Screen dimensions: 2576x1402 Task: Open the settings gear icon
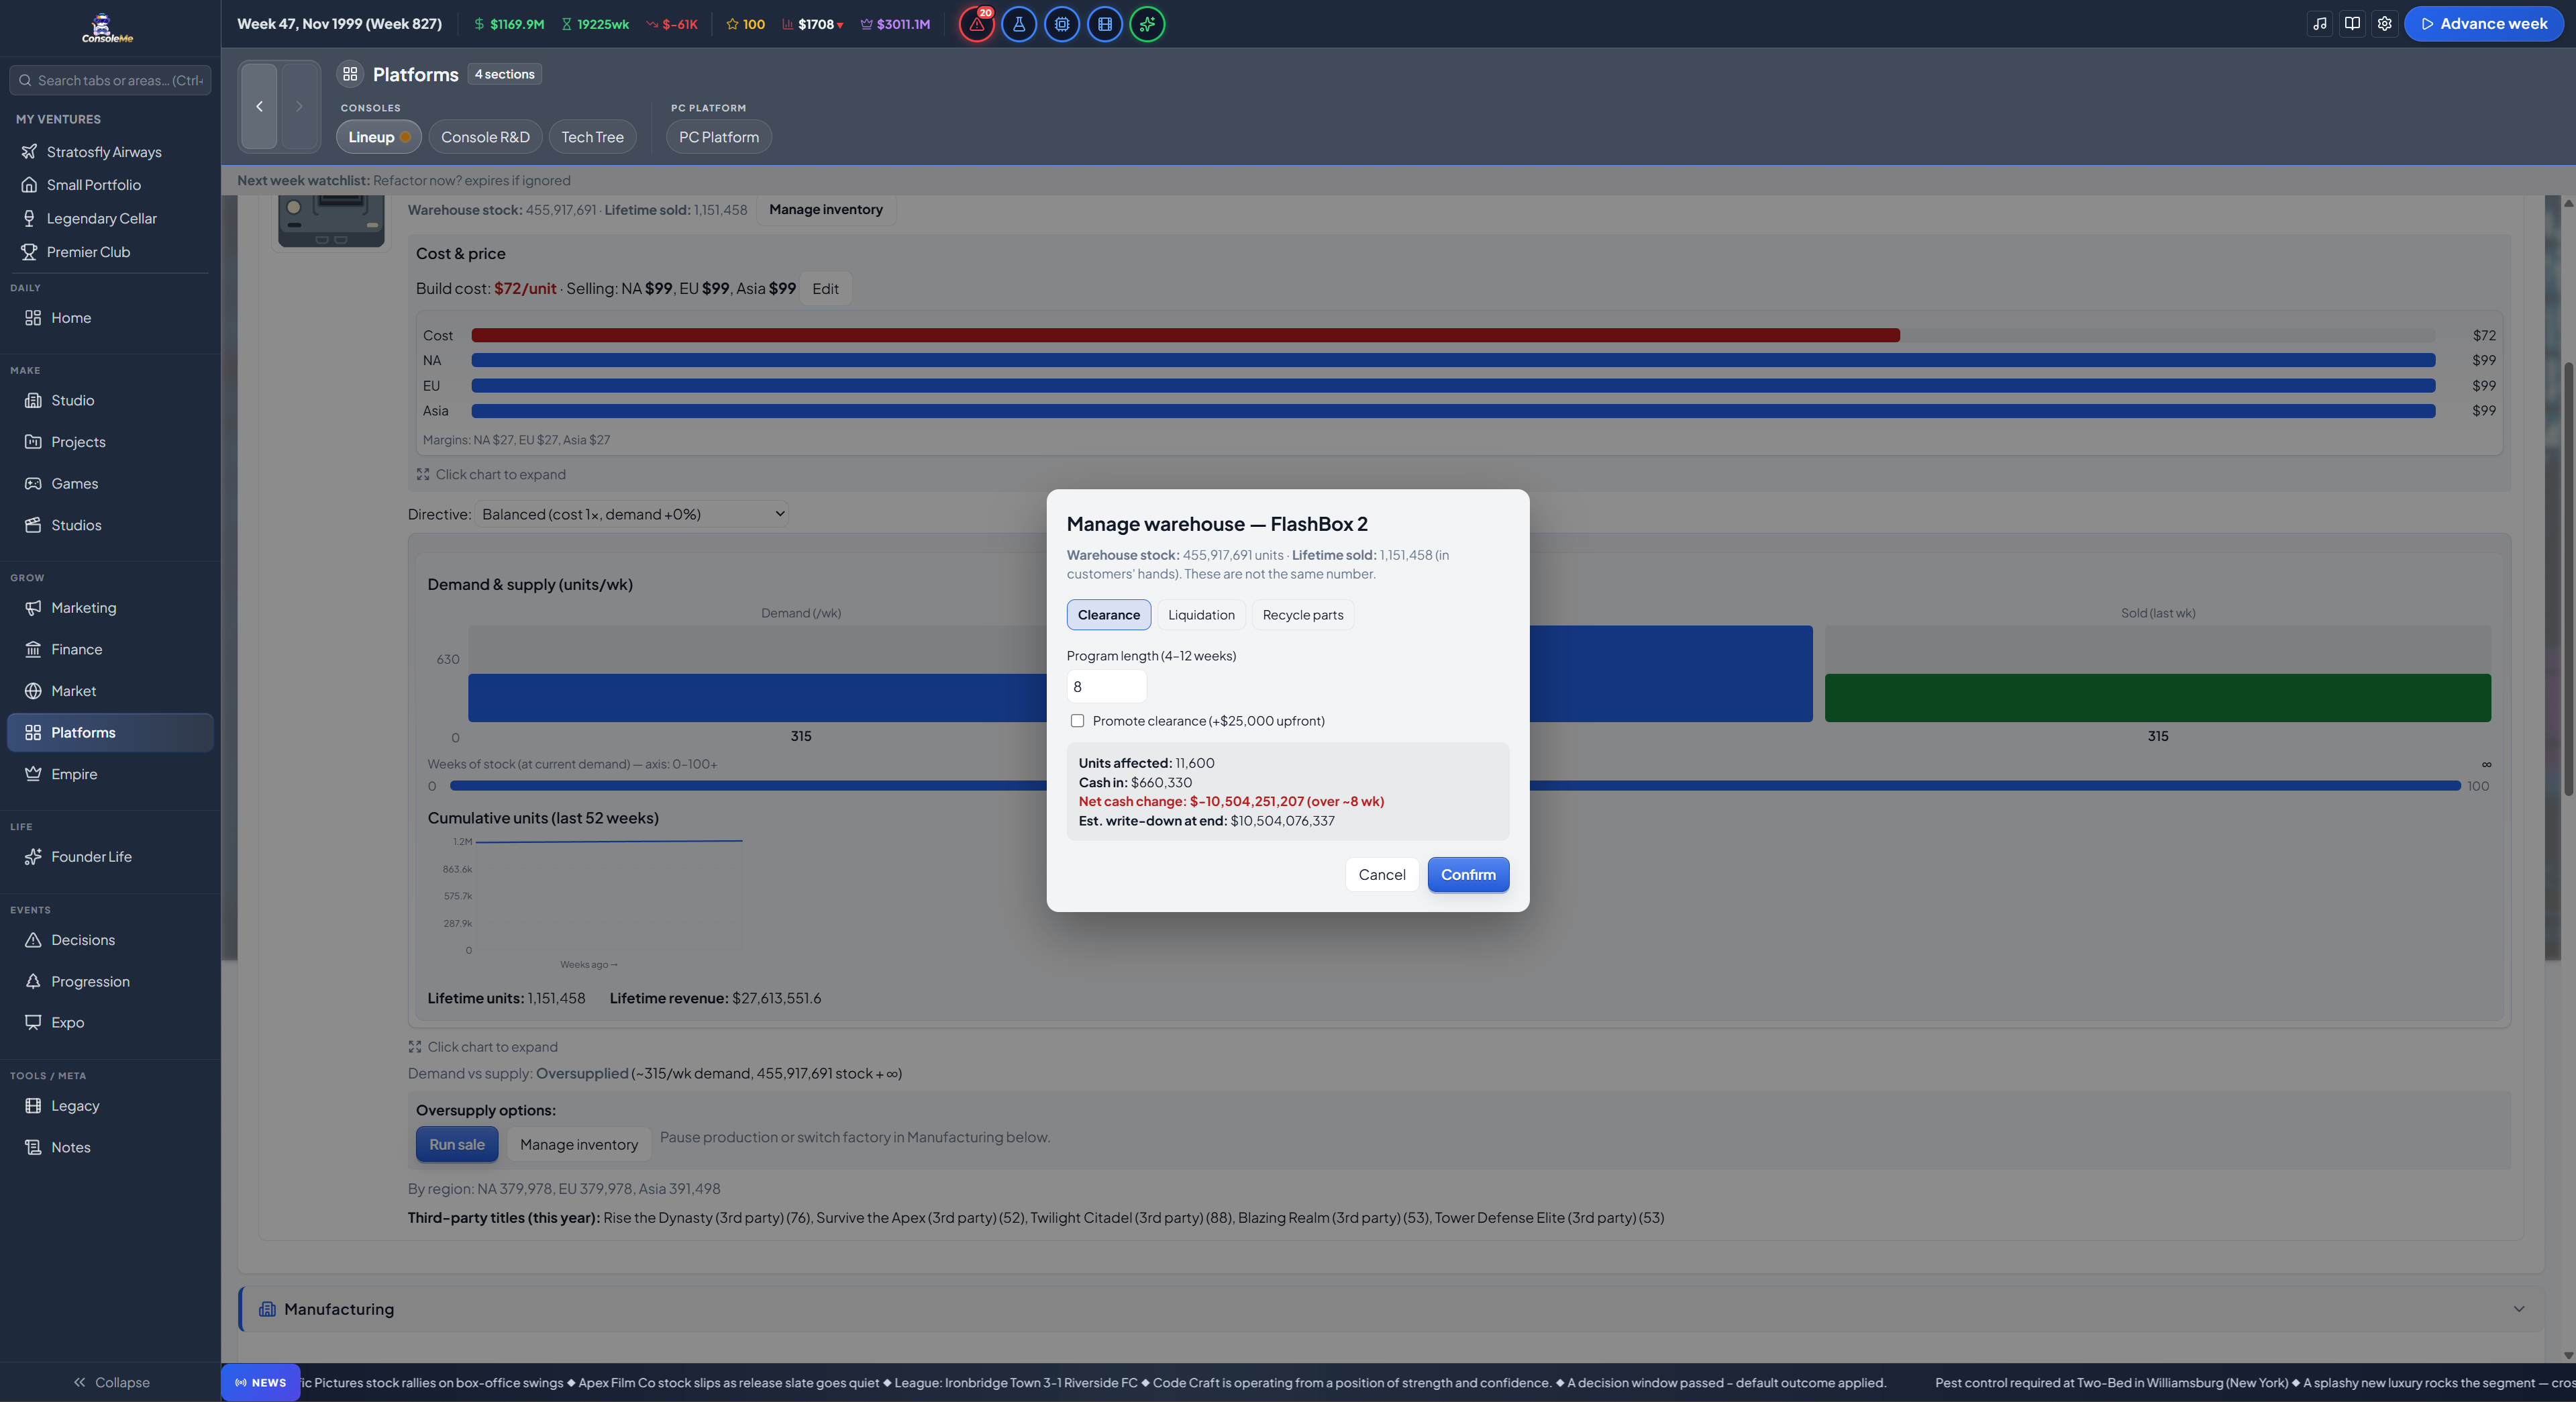point(2384,24)
